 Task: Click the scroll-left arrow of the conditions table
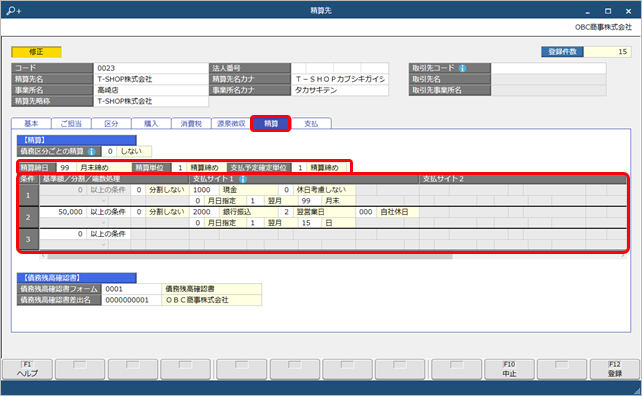(x=43, y=256)
